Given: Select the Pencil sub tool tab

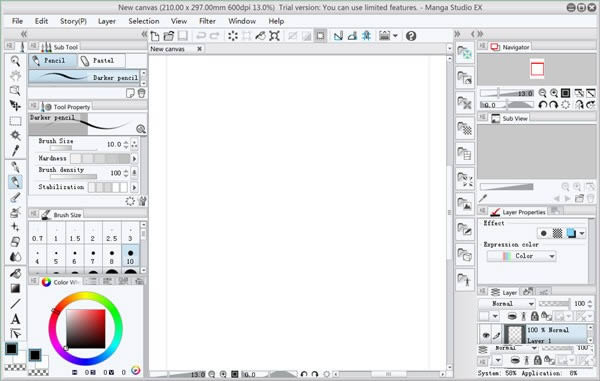Looking at the screenshot, I should pos(52,60).
